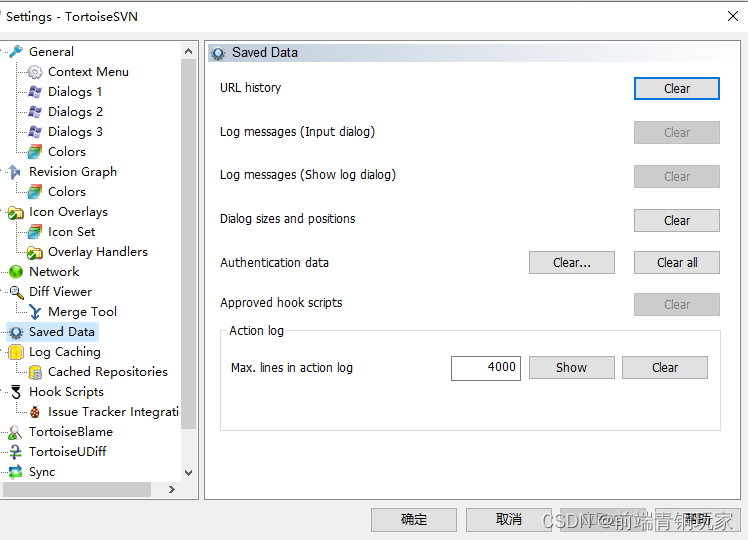Click the Overlay Handlers icon
The image size is (748, 540).
pos(35,252)
